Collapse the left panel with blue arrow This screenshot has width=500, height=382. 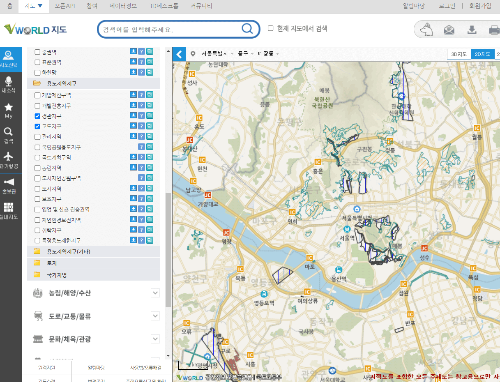click(x=179, y=54)
